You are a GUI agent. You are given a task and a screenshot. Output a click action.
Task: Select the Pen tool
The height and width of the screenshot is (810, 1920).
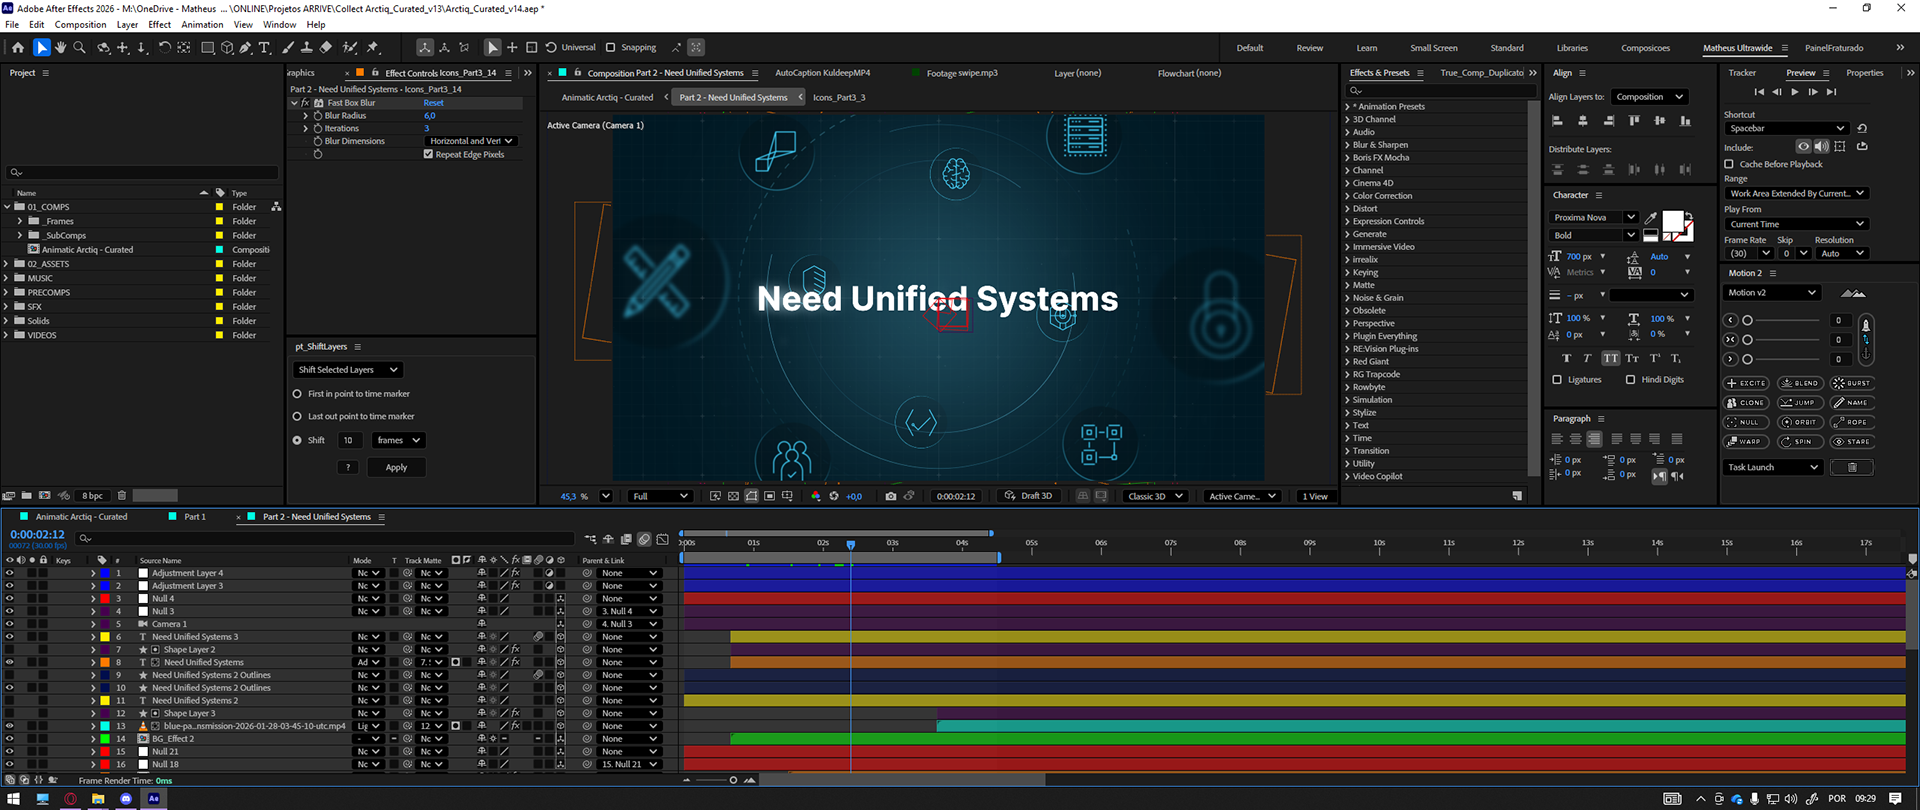[x=245, y=47]
